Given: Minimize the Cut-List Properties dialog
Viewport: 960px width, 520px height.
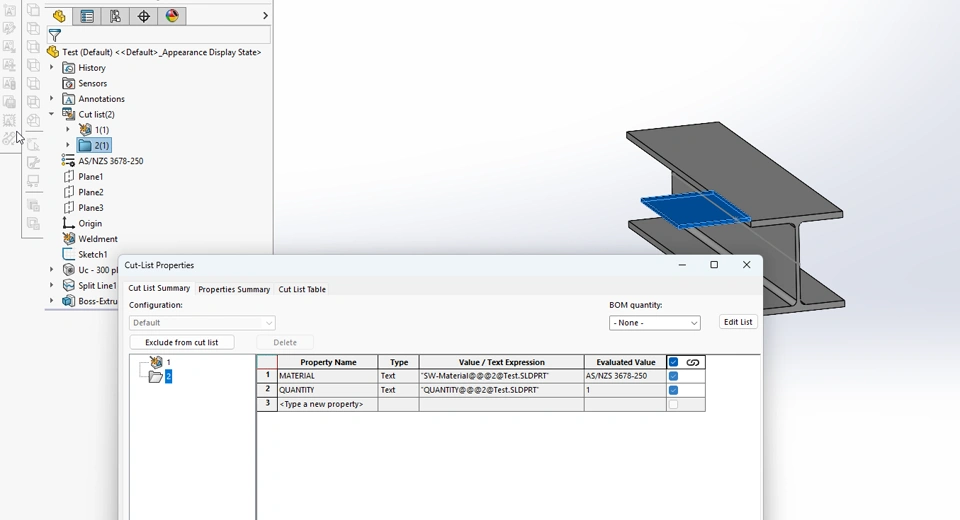Looking at the screenshot, I should click(682, 265).
